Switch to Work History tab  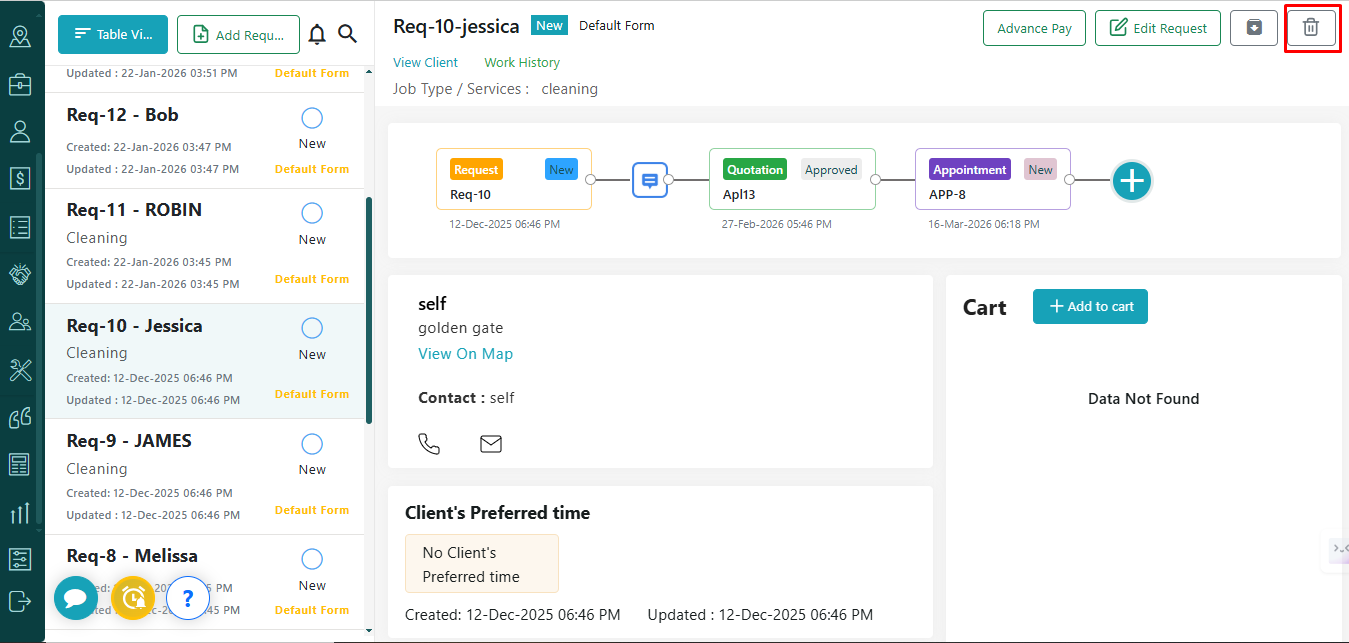[x=522, y=62]
